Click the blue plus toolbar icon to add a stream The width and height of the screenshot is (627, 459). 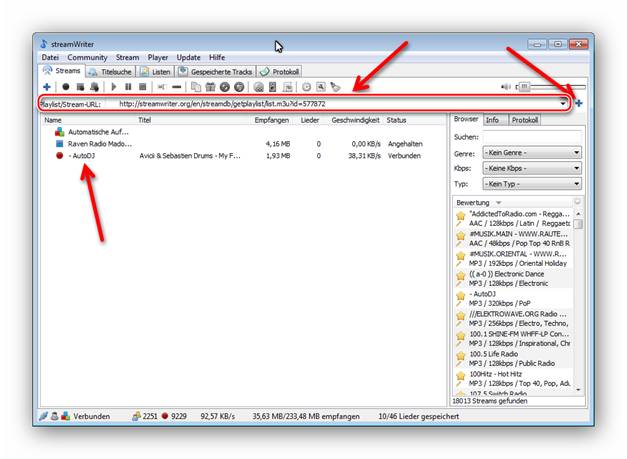coord(47,87)
